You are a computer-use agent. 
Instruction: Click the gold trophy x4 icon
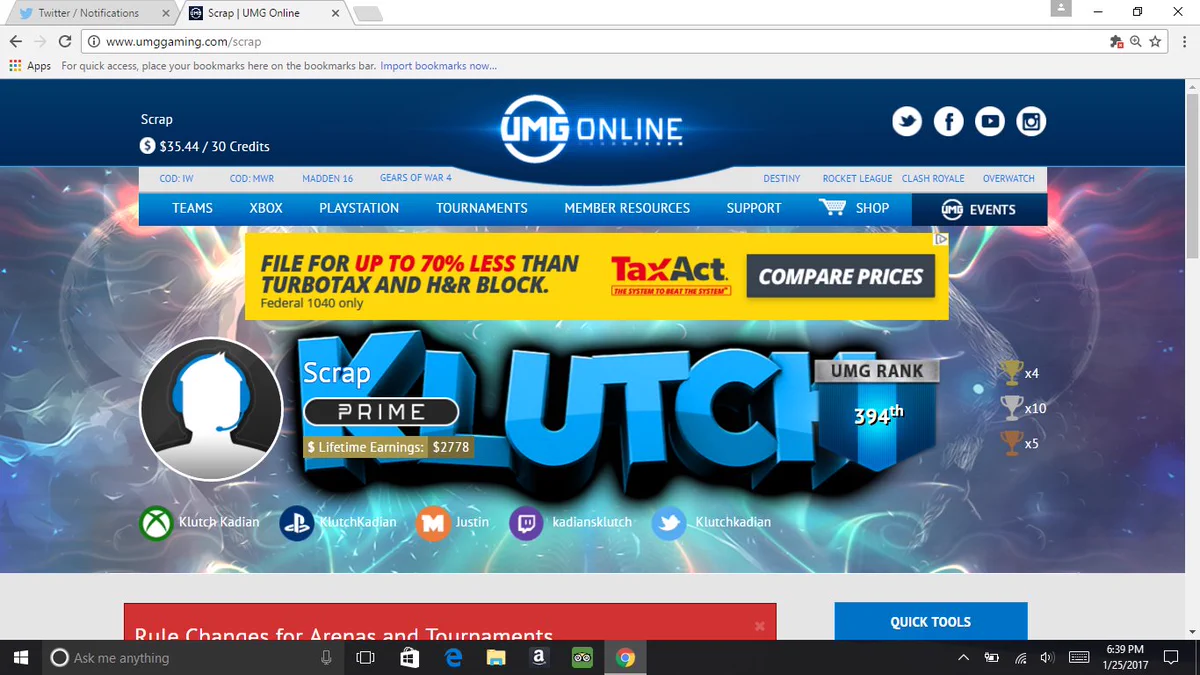click(x=1011, y=372)
